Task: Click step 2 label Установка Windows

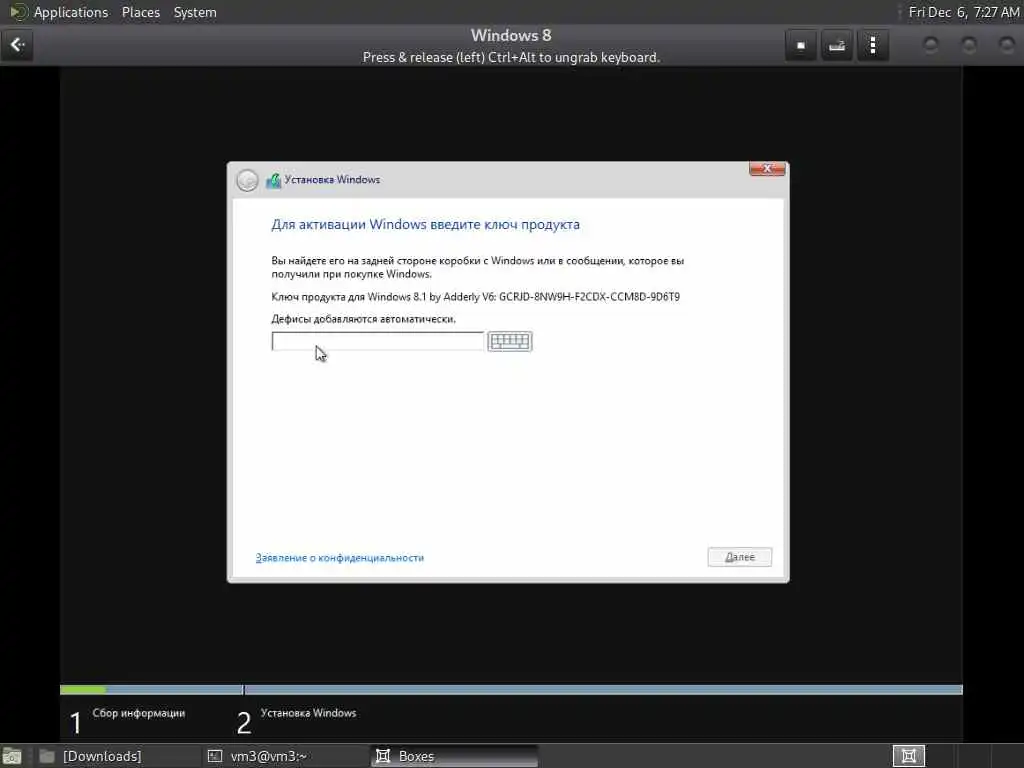Action: 308,713
